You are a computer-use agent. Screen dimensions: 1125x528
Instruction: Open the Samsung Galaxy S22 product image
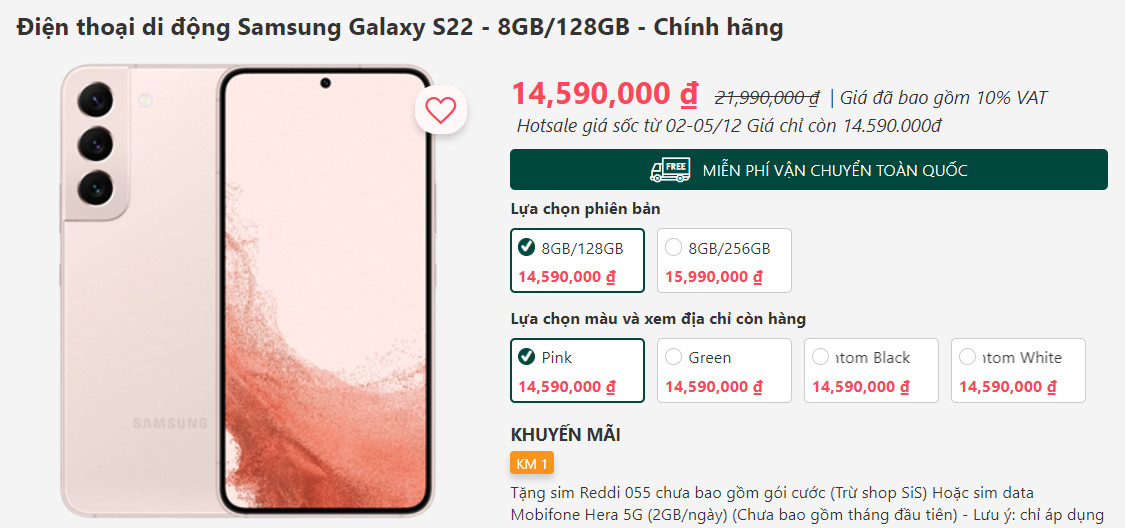(247, 291)
